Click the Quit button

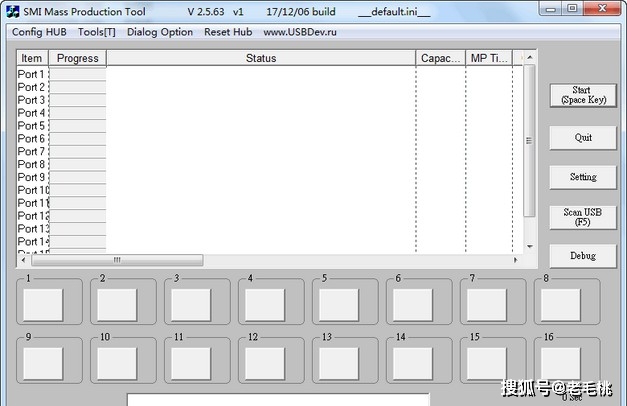click(583, 138)
